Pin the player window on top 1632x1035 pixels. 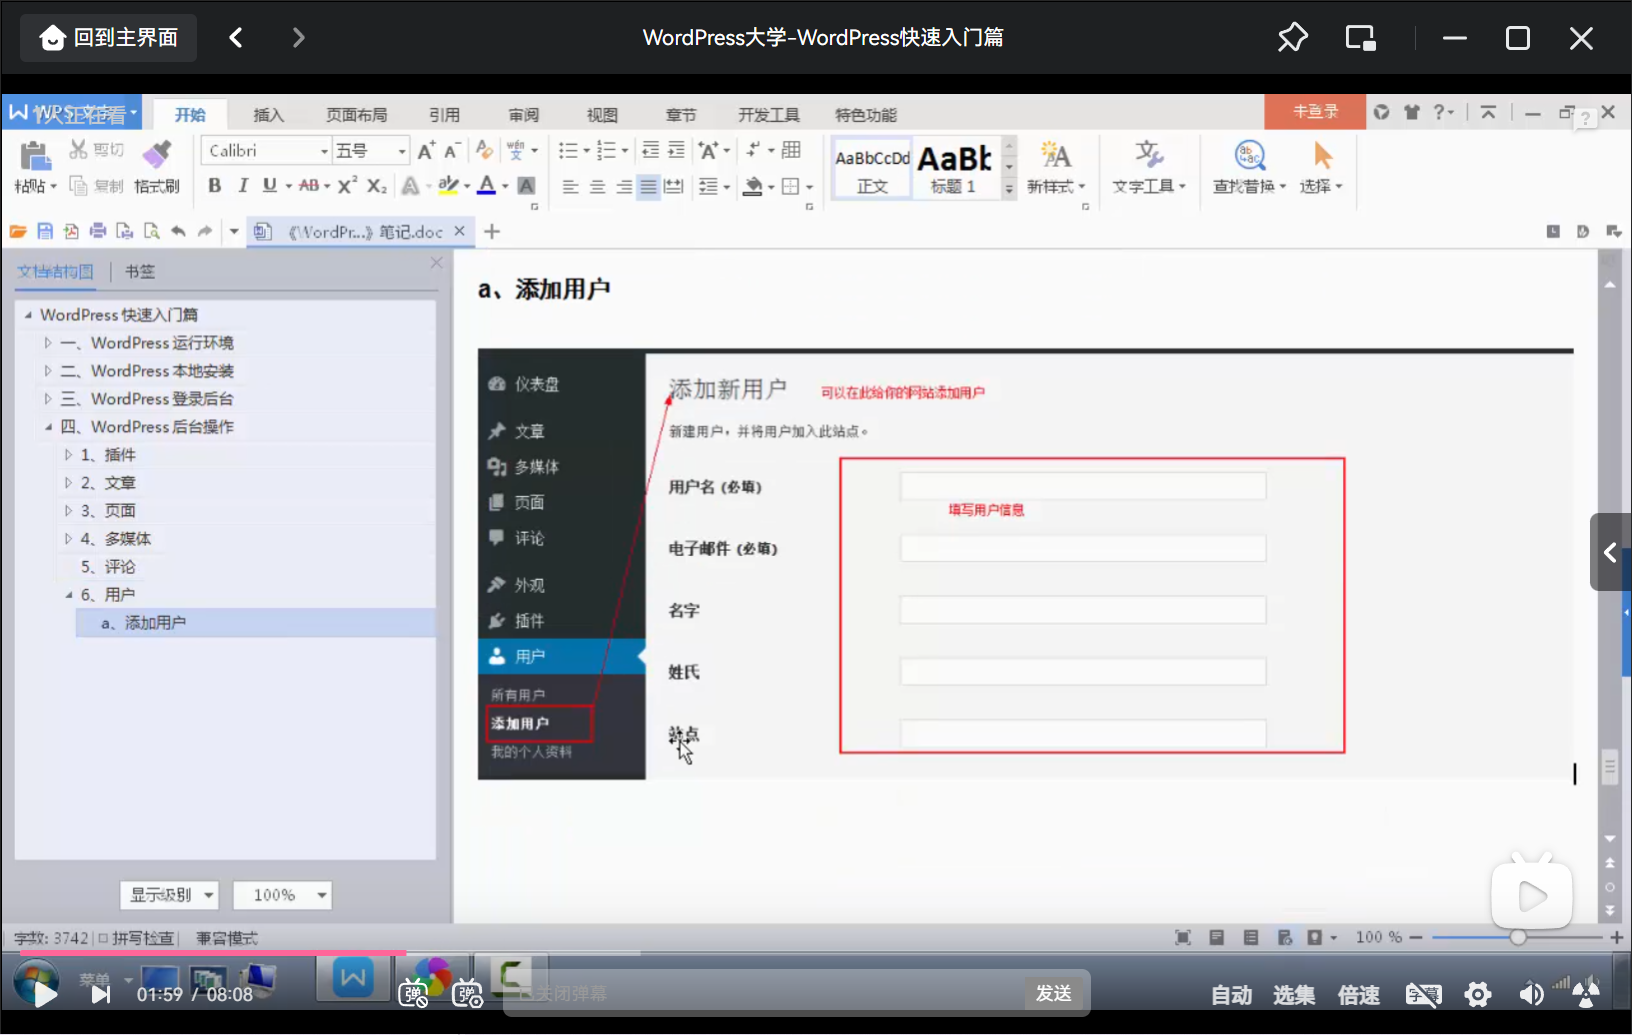point(1292,38)
